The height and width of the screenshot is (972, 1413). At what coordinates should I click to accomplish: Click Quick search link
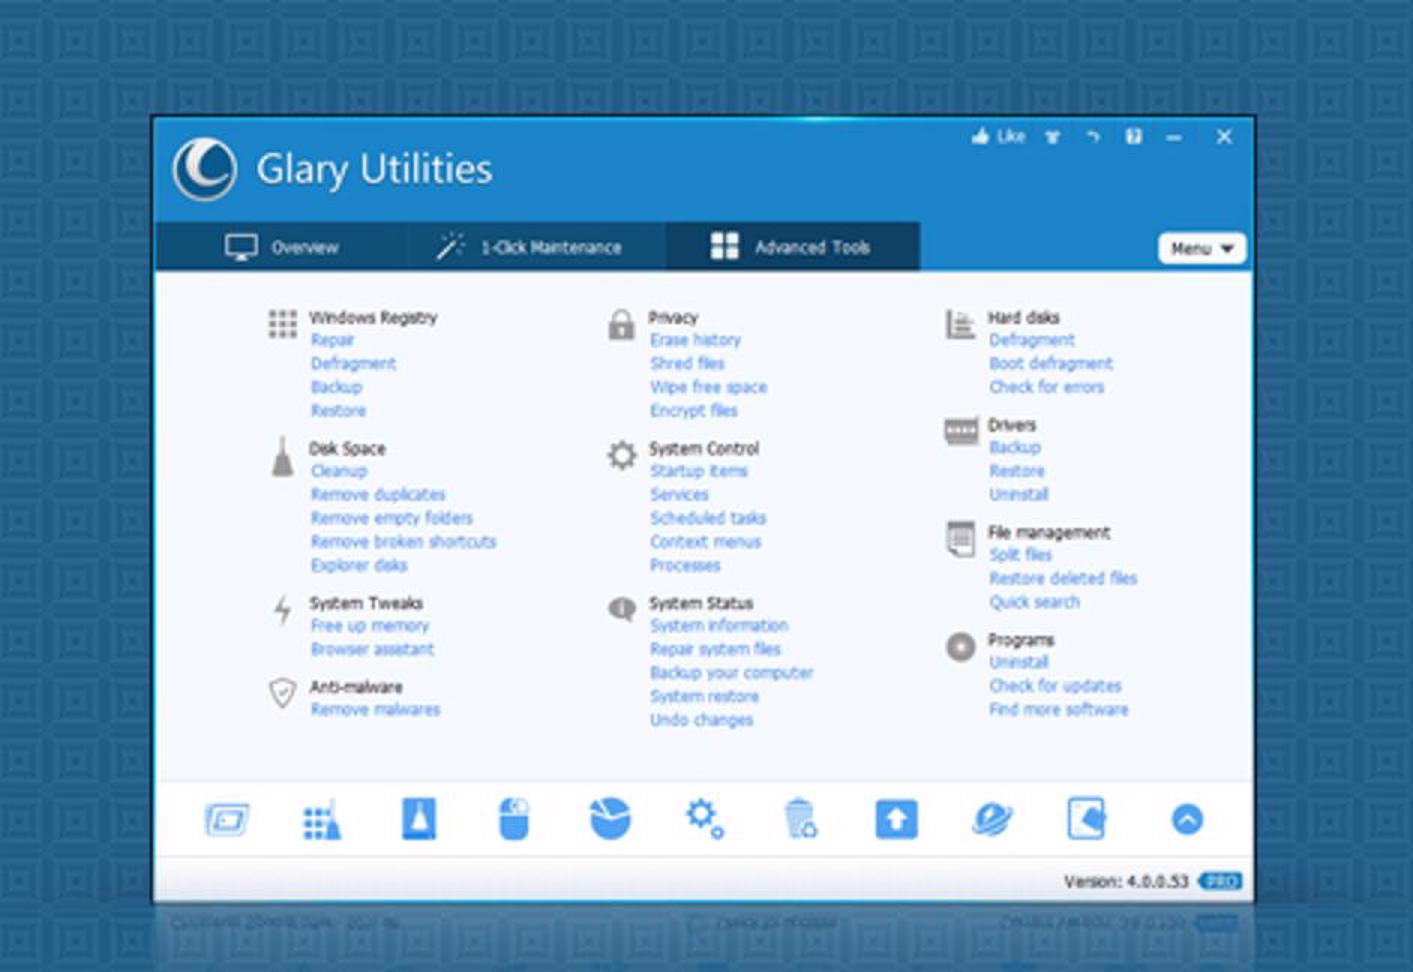(1034, 602)
